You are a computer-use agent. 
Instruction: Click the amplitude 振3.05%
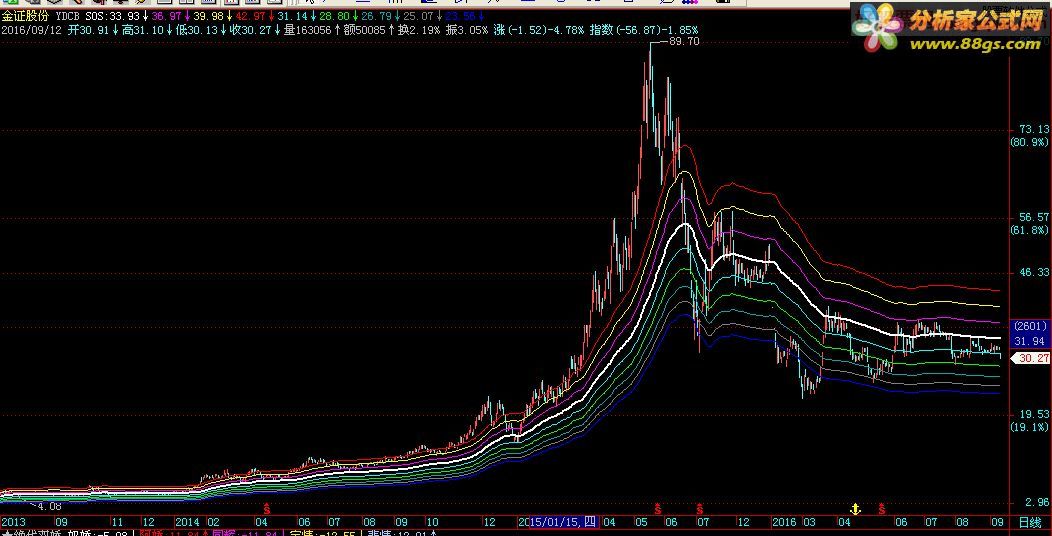pos(467,30)
